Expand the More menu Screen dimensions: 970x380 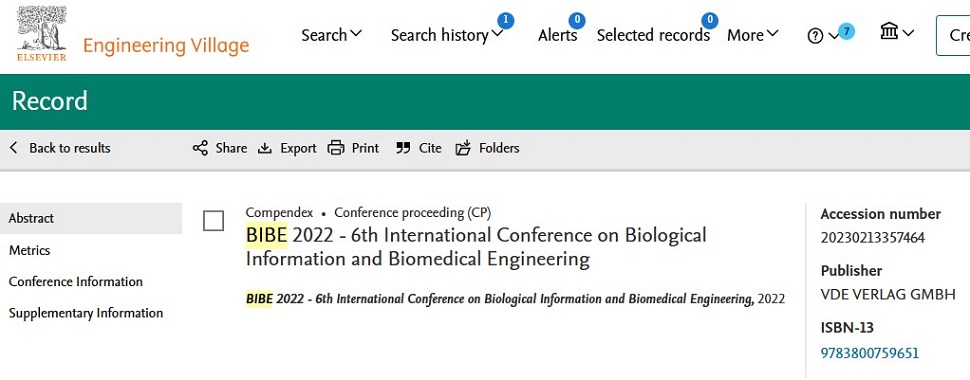coord(753,35)
